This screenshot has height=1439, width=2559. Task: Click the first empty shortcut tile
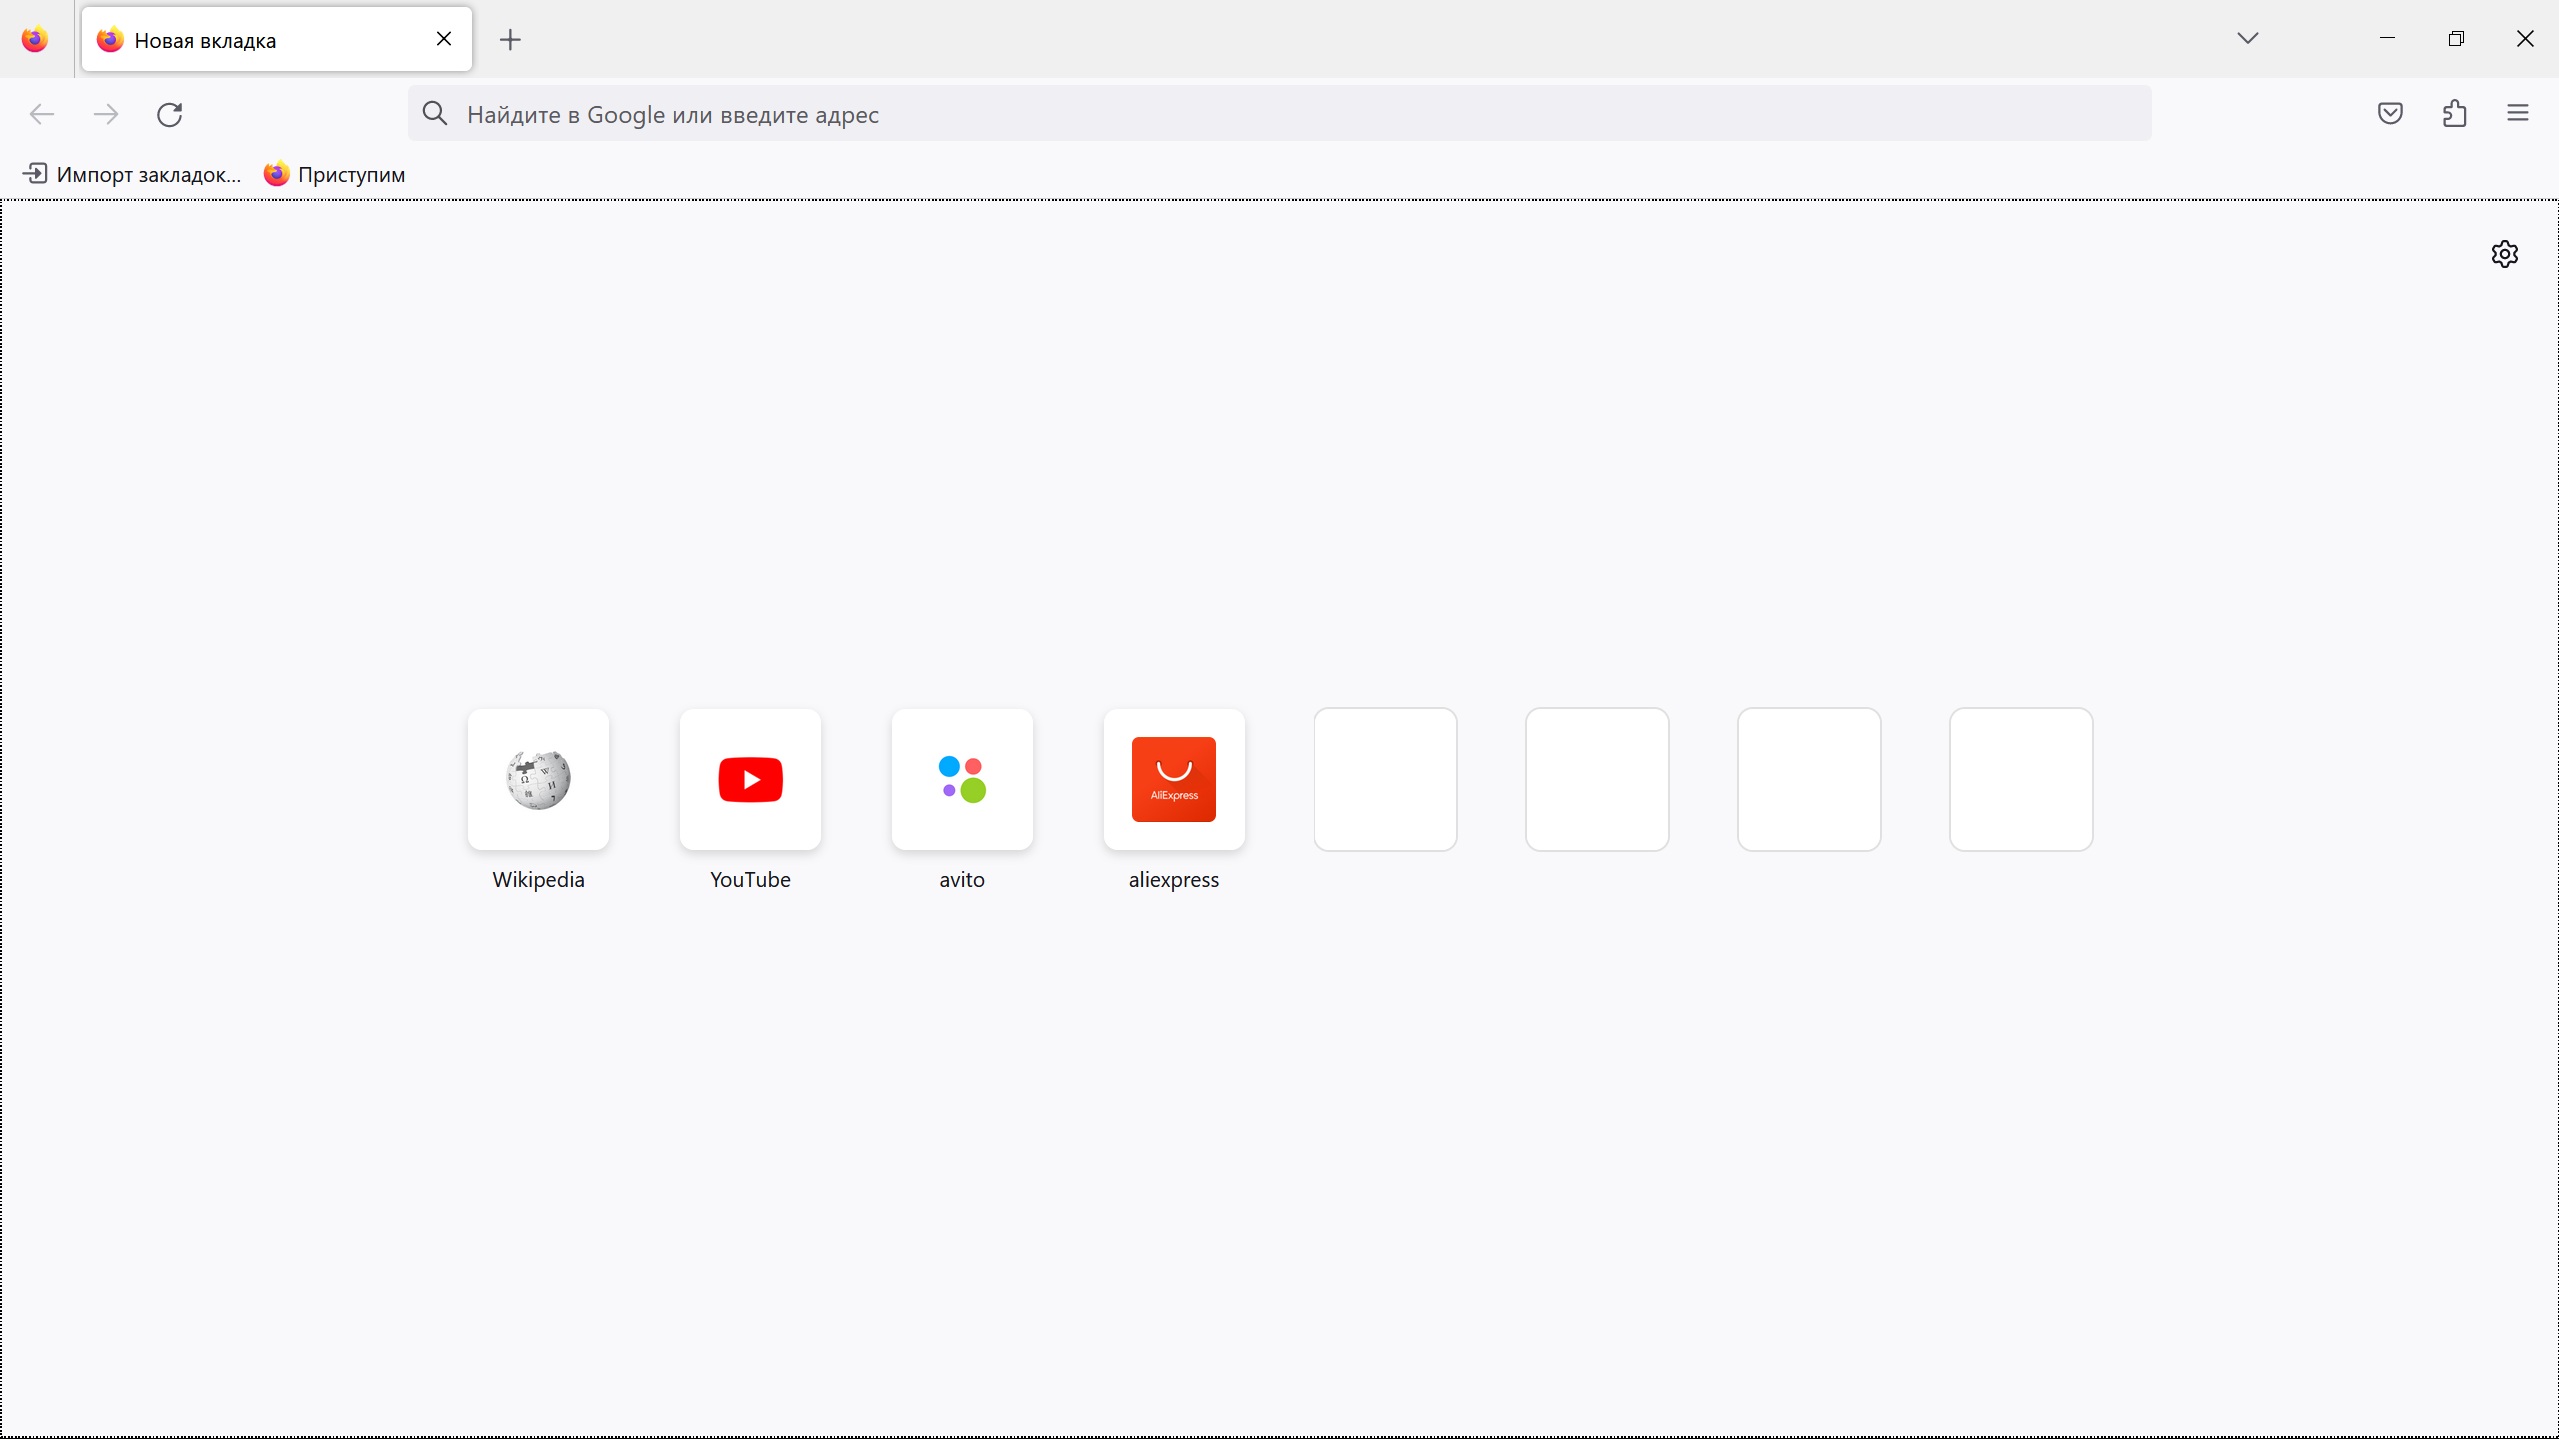click(x=1385, y=780)
